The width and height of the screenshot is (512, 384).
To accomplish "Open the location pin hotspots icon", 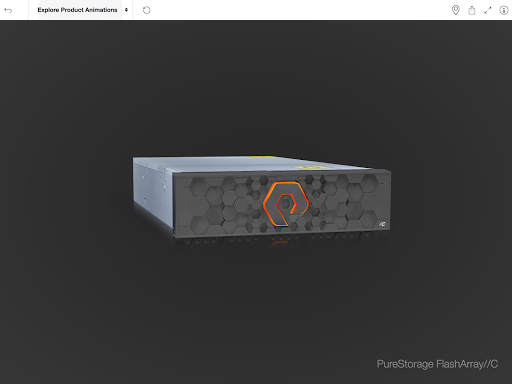I will (456, 10).
